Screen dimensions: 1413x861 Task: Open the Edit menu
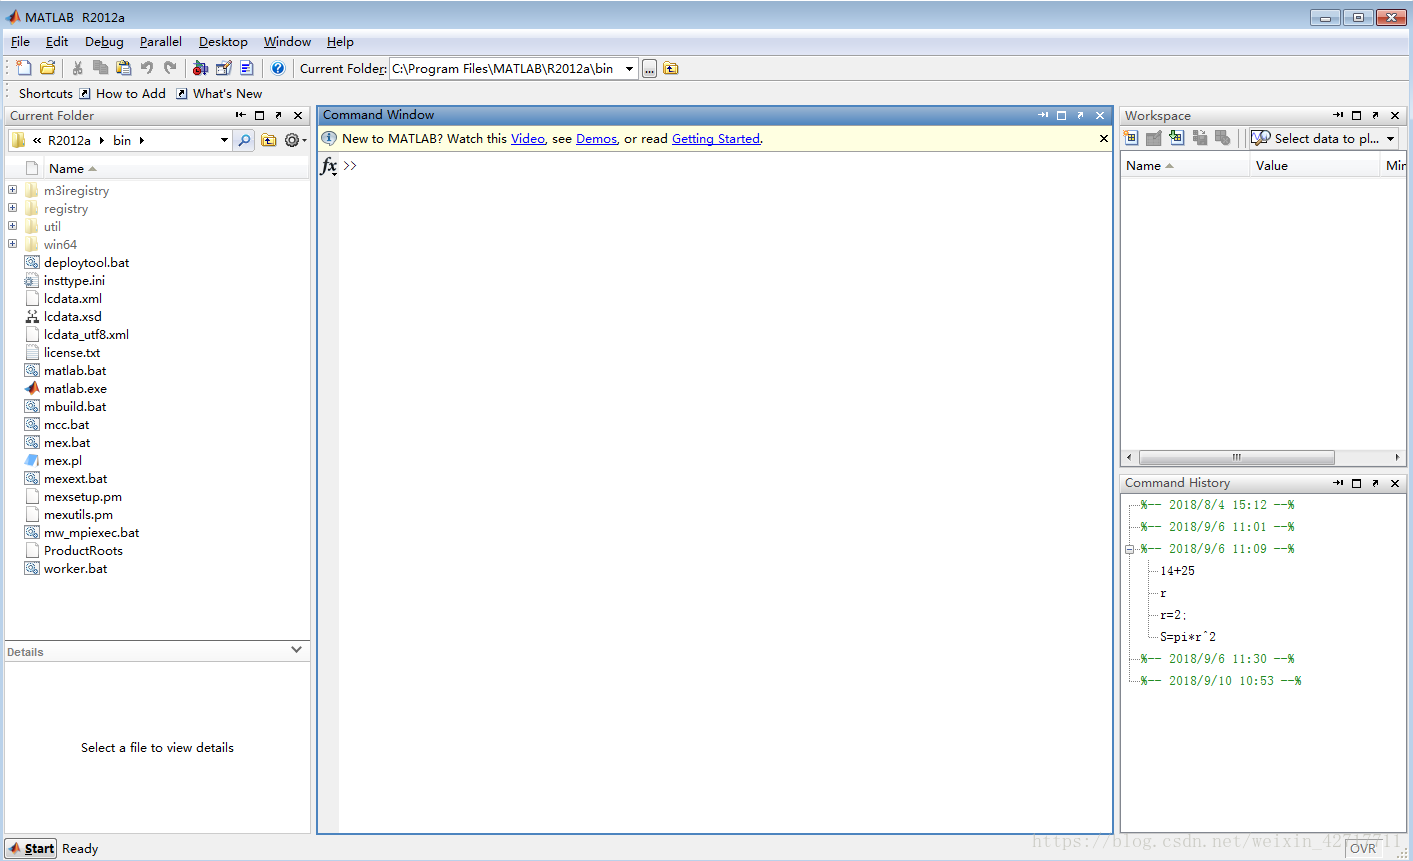(57, 42)
